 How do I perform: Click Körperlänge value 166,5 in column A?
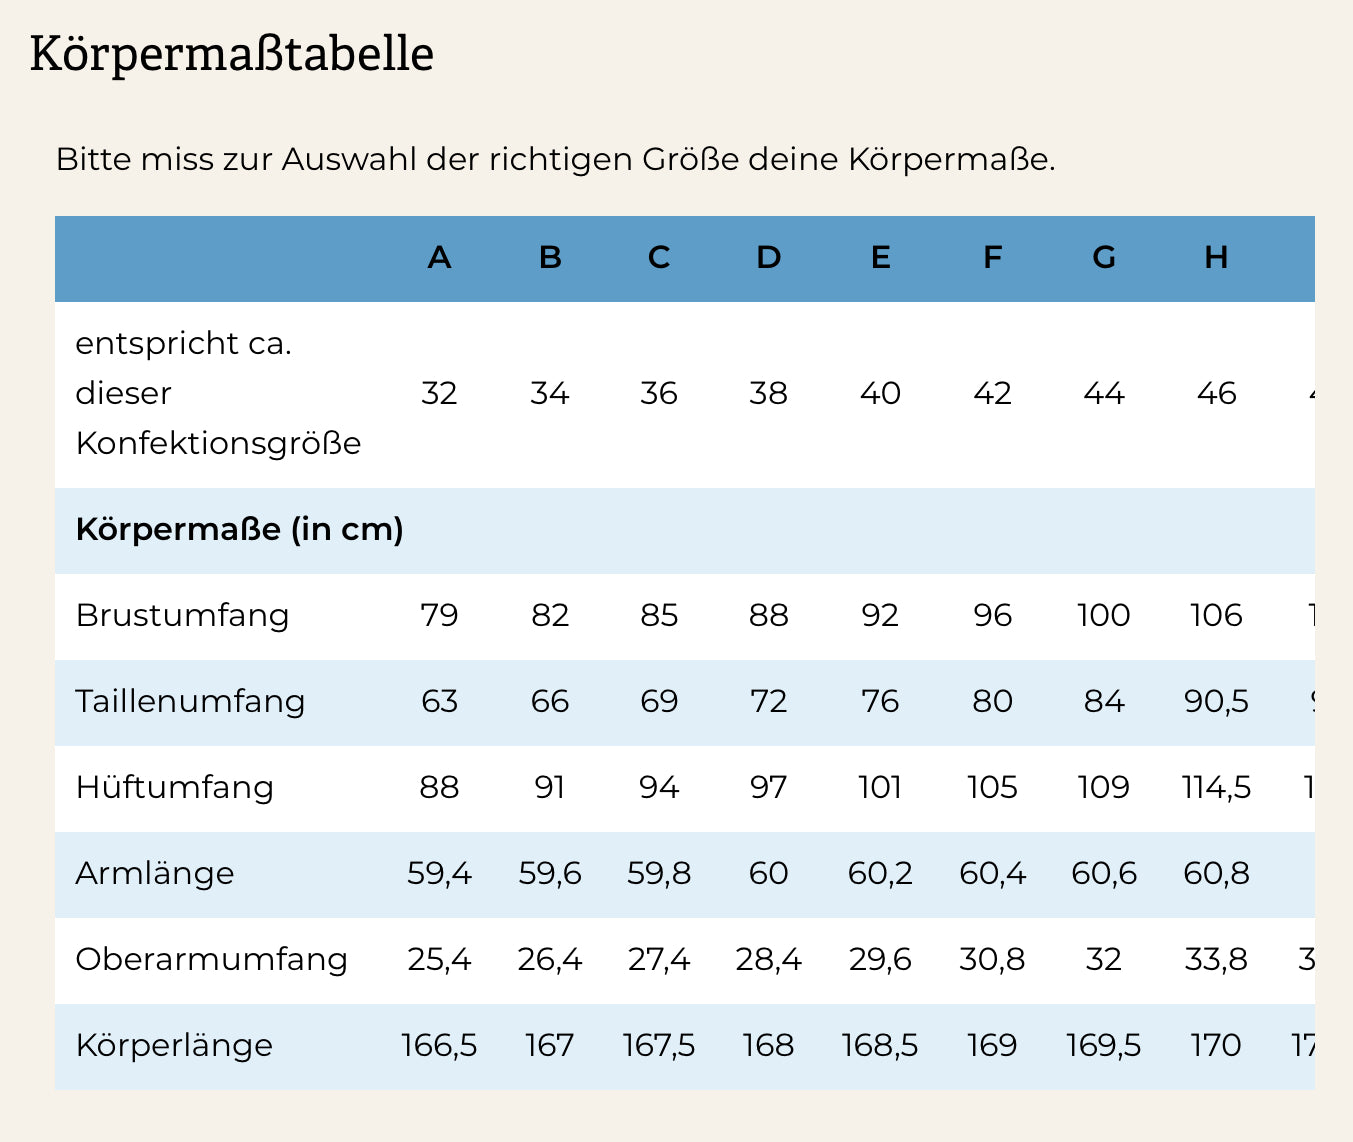439,1045
